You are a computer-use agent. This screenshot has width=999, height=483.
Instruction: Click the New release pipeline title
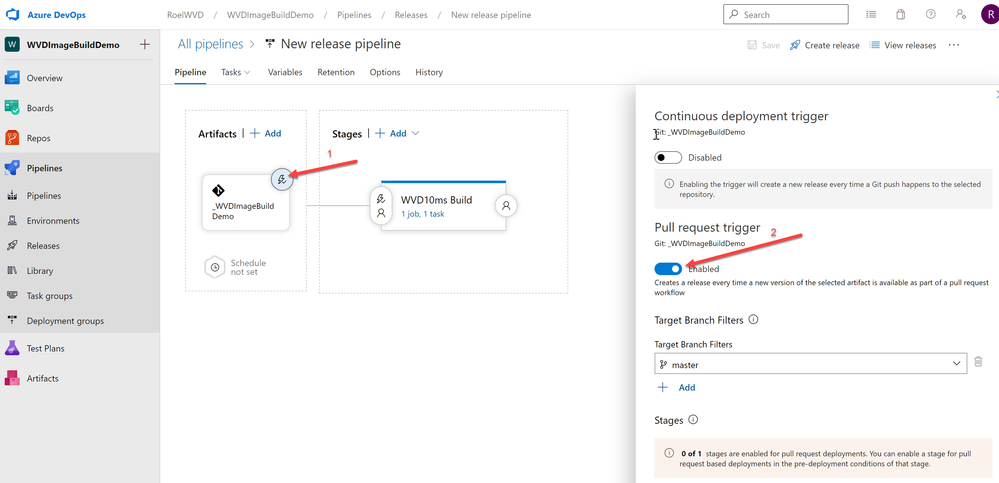pyautogui.click(x=341, y=44)
